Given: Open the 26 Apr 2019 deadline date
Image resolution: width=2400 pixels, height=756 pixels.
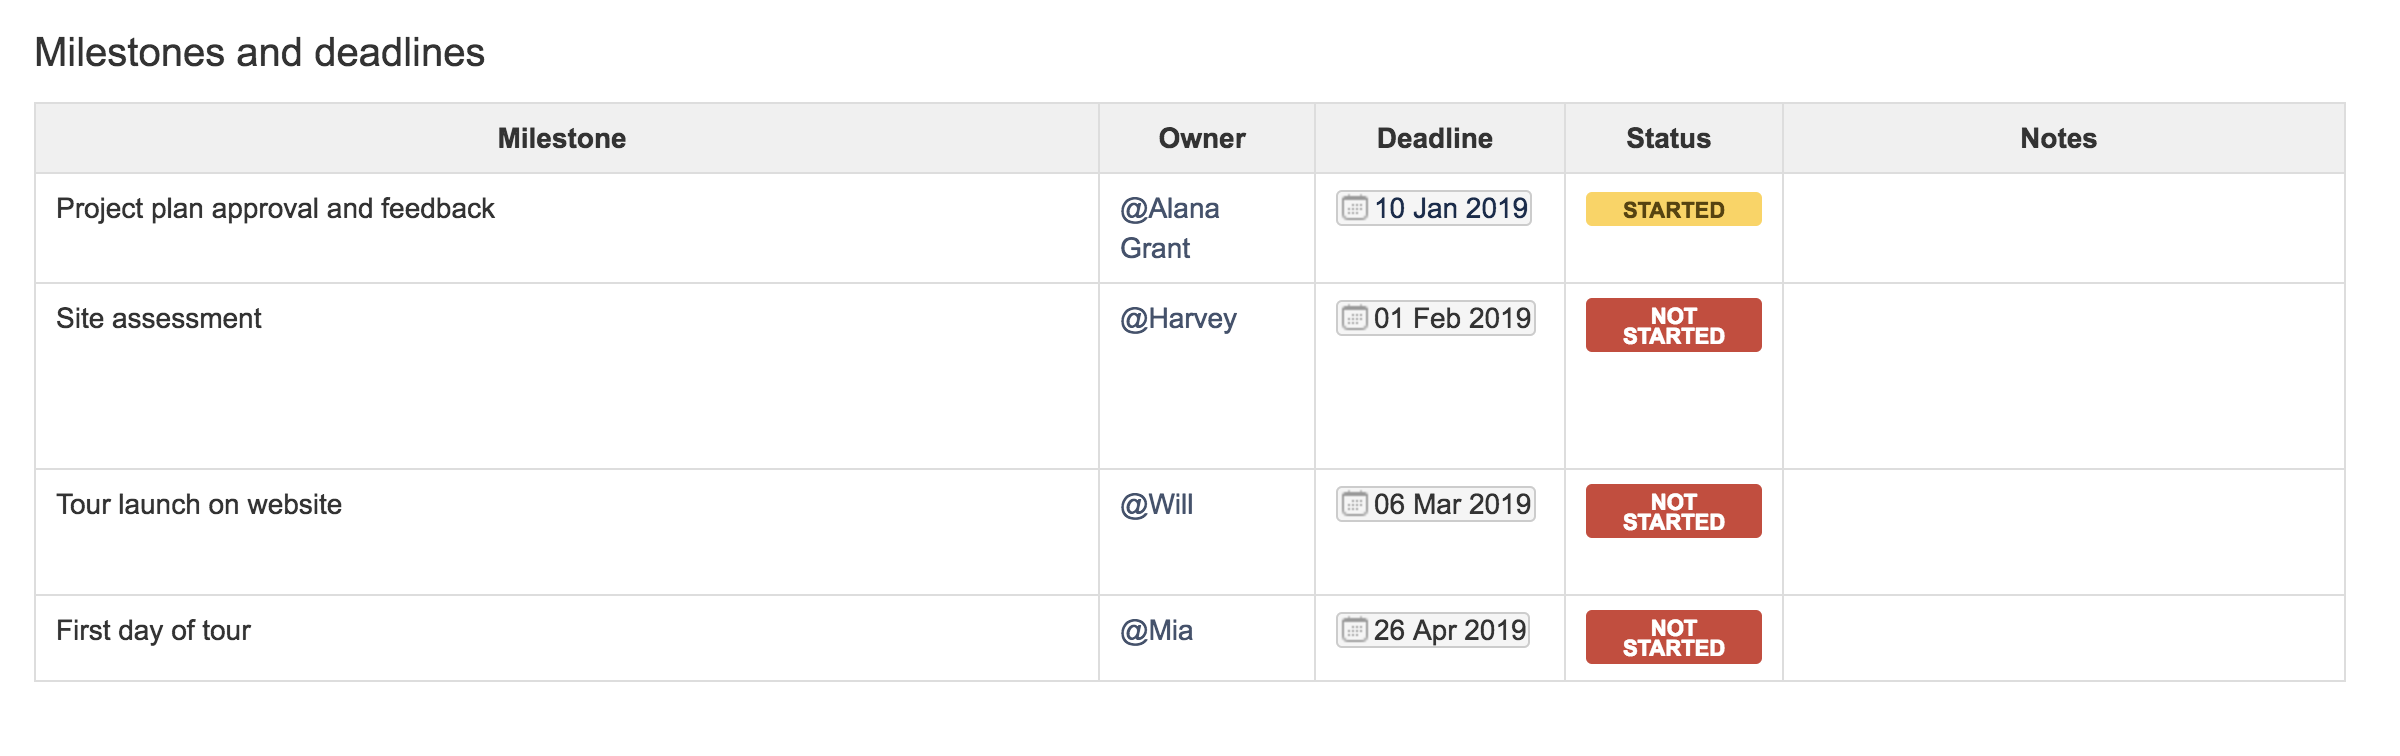Looking at the screenshot, I should pyautogui.click(x=1433, y=630).
